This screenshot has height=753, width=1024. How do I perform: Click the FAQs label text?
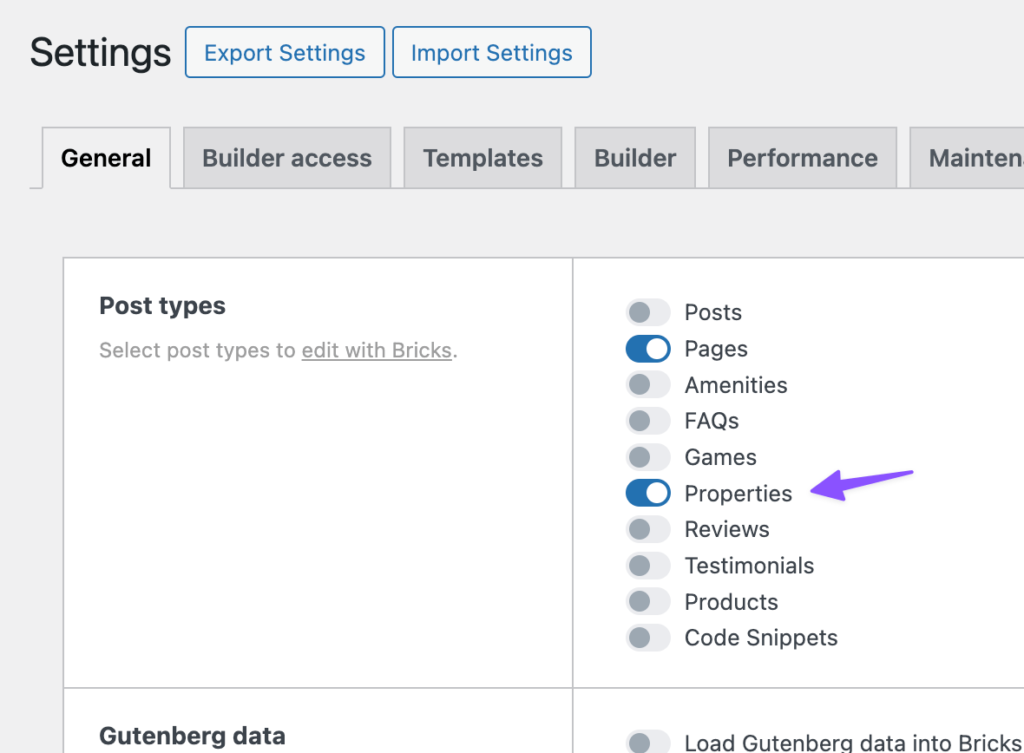pyautogui.click(x=712, y=421)
